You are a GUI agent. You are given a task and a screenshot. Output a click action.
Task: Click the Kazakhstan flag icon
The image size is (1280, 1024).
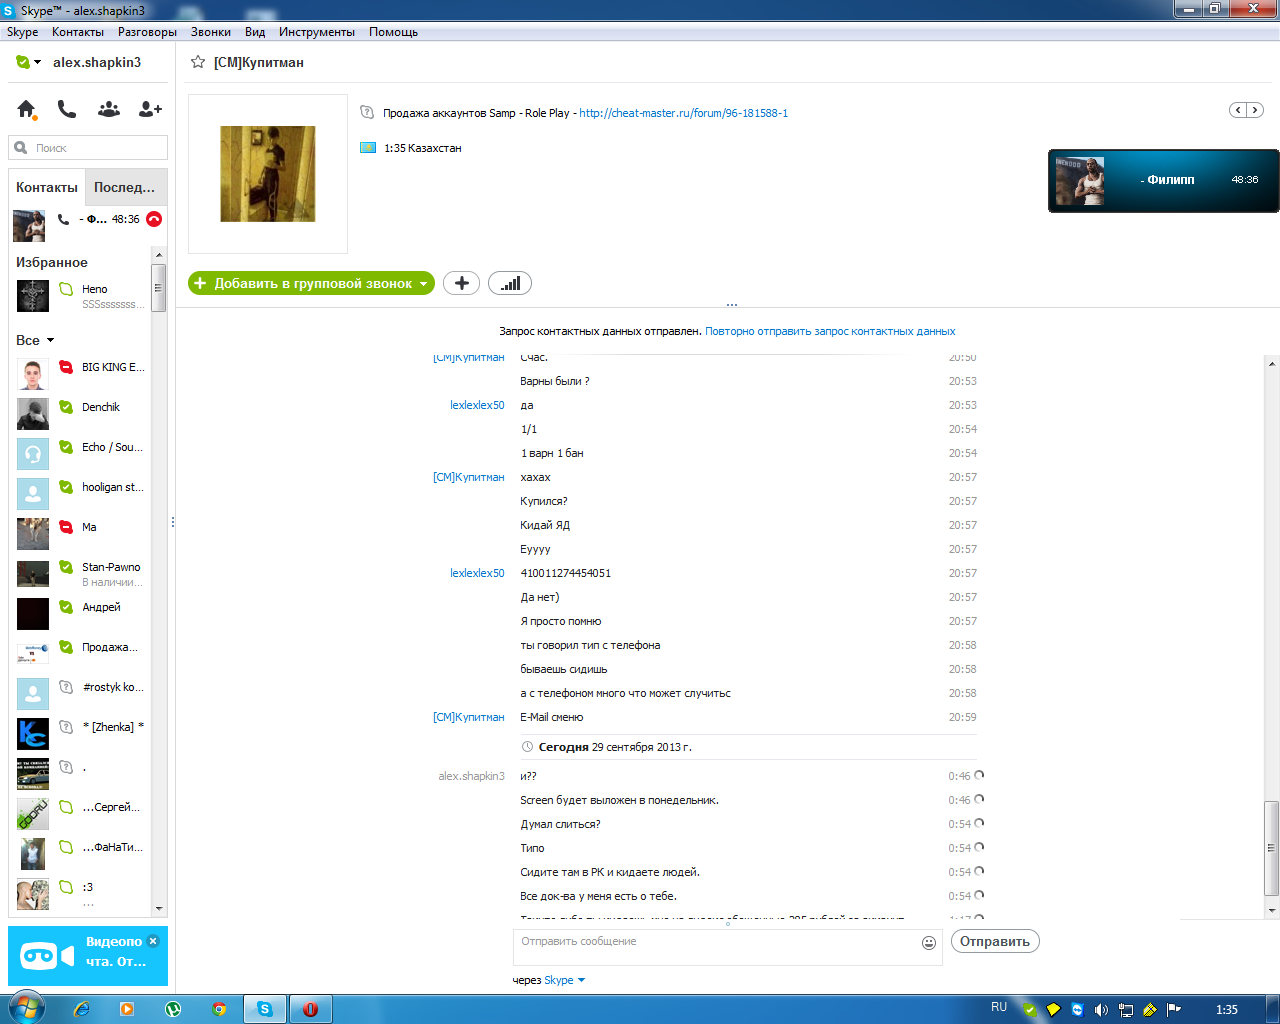coord(368,148)
